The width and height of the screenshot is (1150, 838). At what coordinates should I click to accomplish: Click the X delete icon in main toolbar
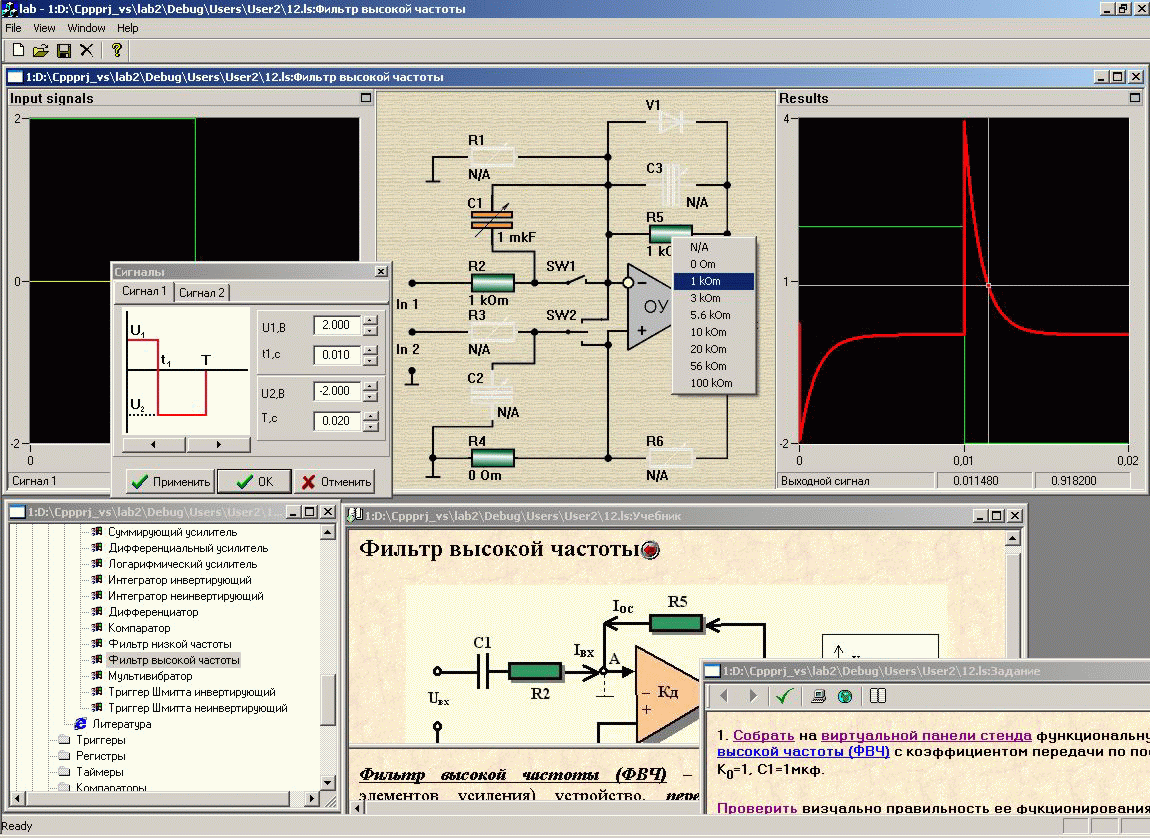[x=87, y=50]
